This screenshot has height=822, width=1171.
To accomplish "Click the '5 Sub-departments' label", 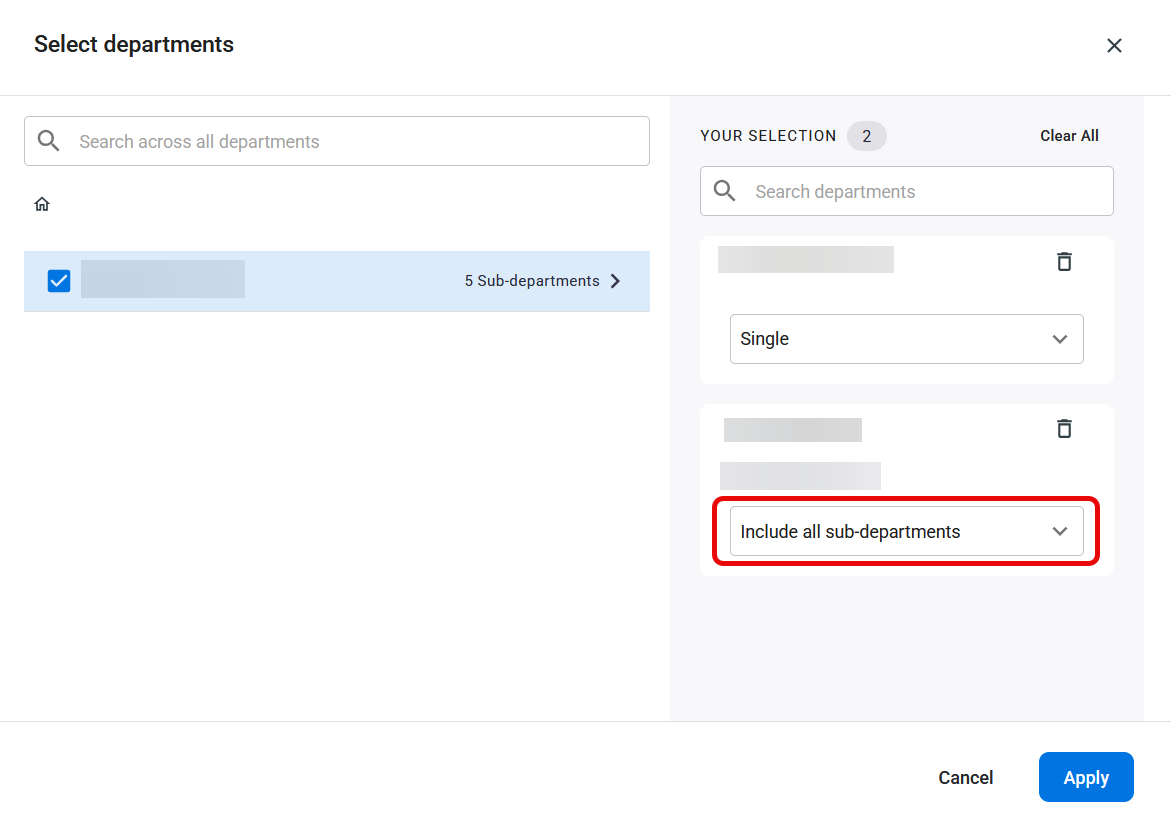I will [x=532, y=281].
